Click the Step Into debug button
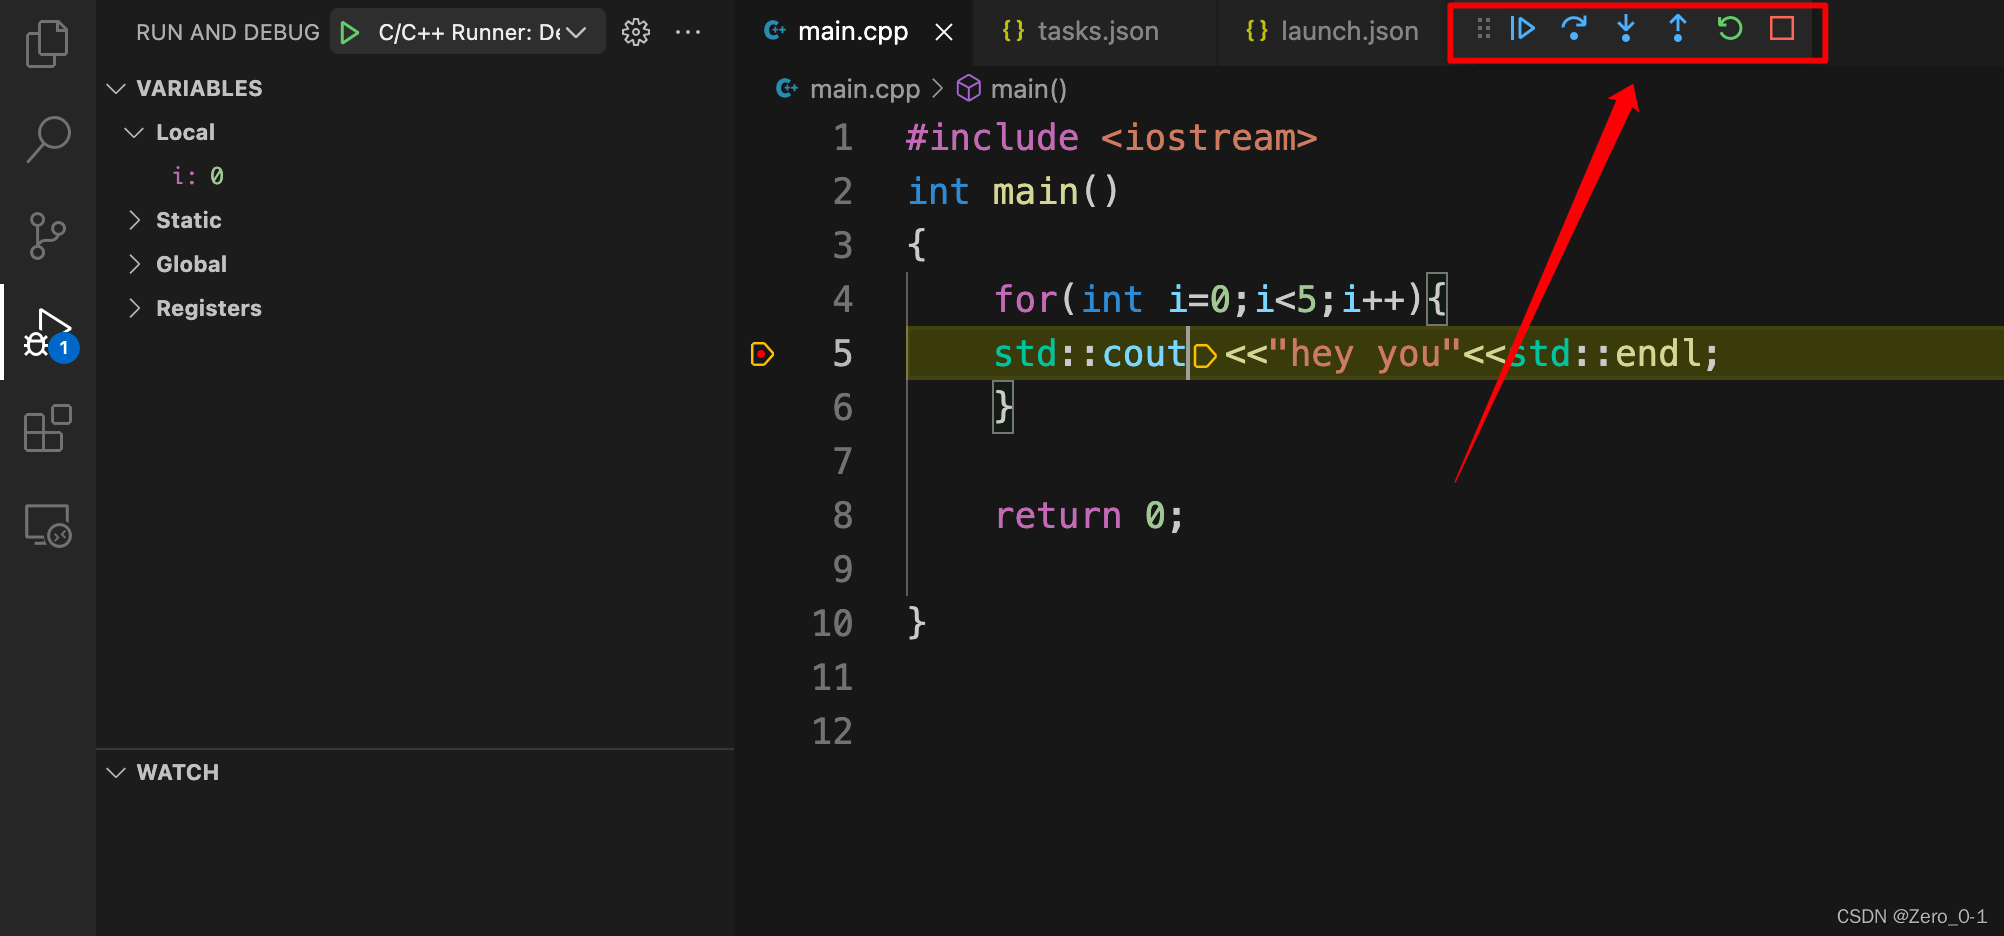The width and height of the screenshot is (2004, 936). [1626, 28]
